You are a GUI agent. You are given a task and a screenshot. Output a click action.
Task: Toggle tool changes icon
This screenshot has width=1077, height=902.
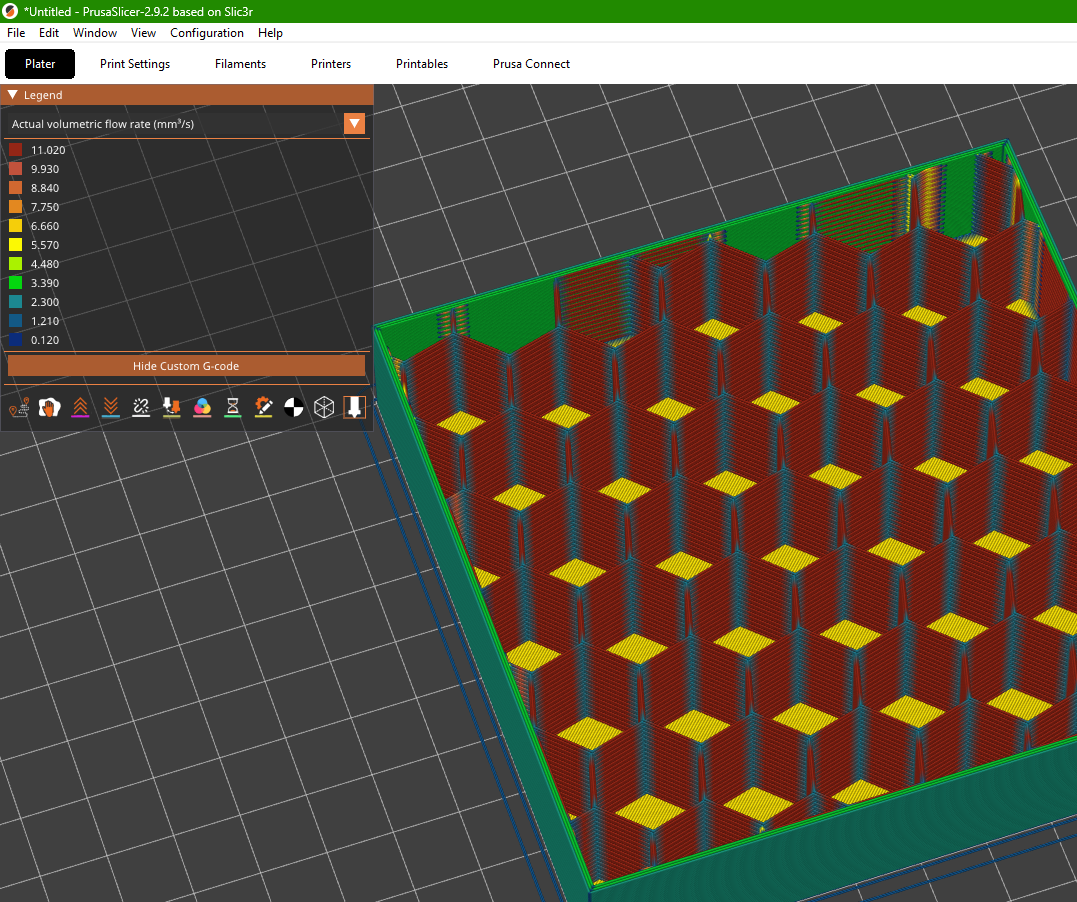172,407
